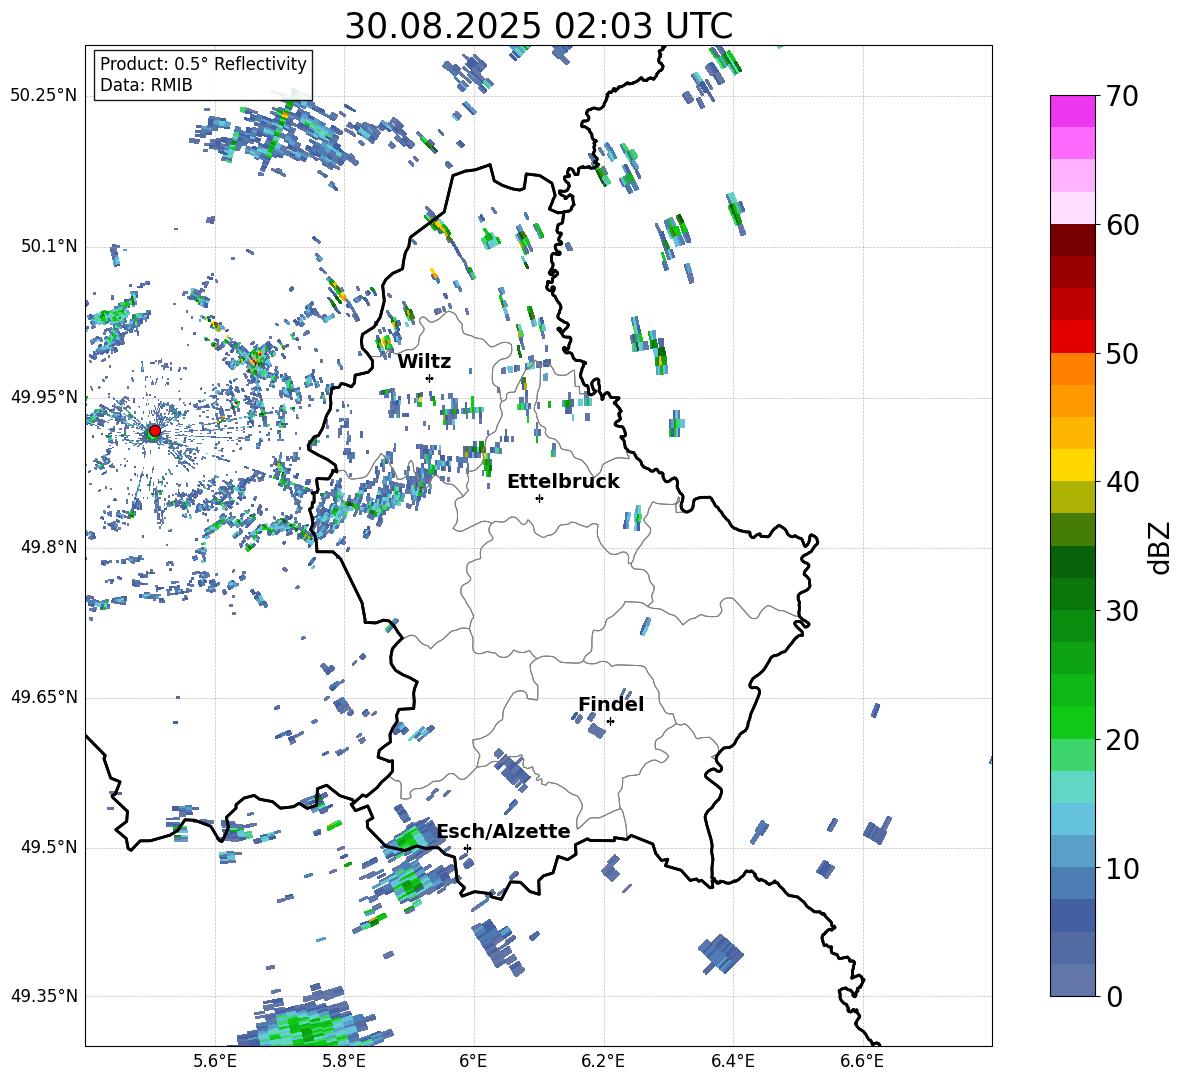Click the magenta top colorbar segment
The height and width of the screenshot is (1081, 1184).
[1072, 111]
